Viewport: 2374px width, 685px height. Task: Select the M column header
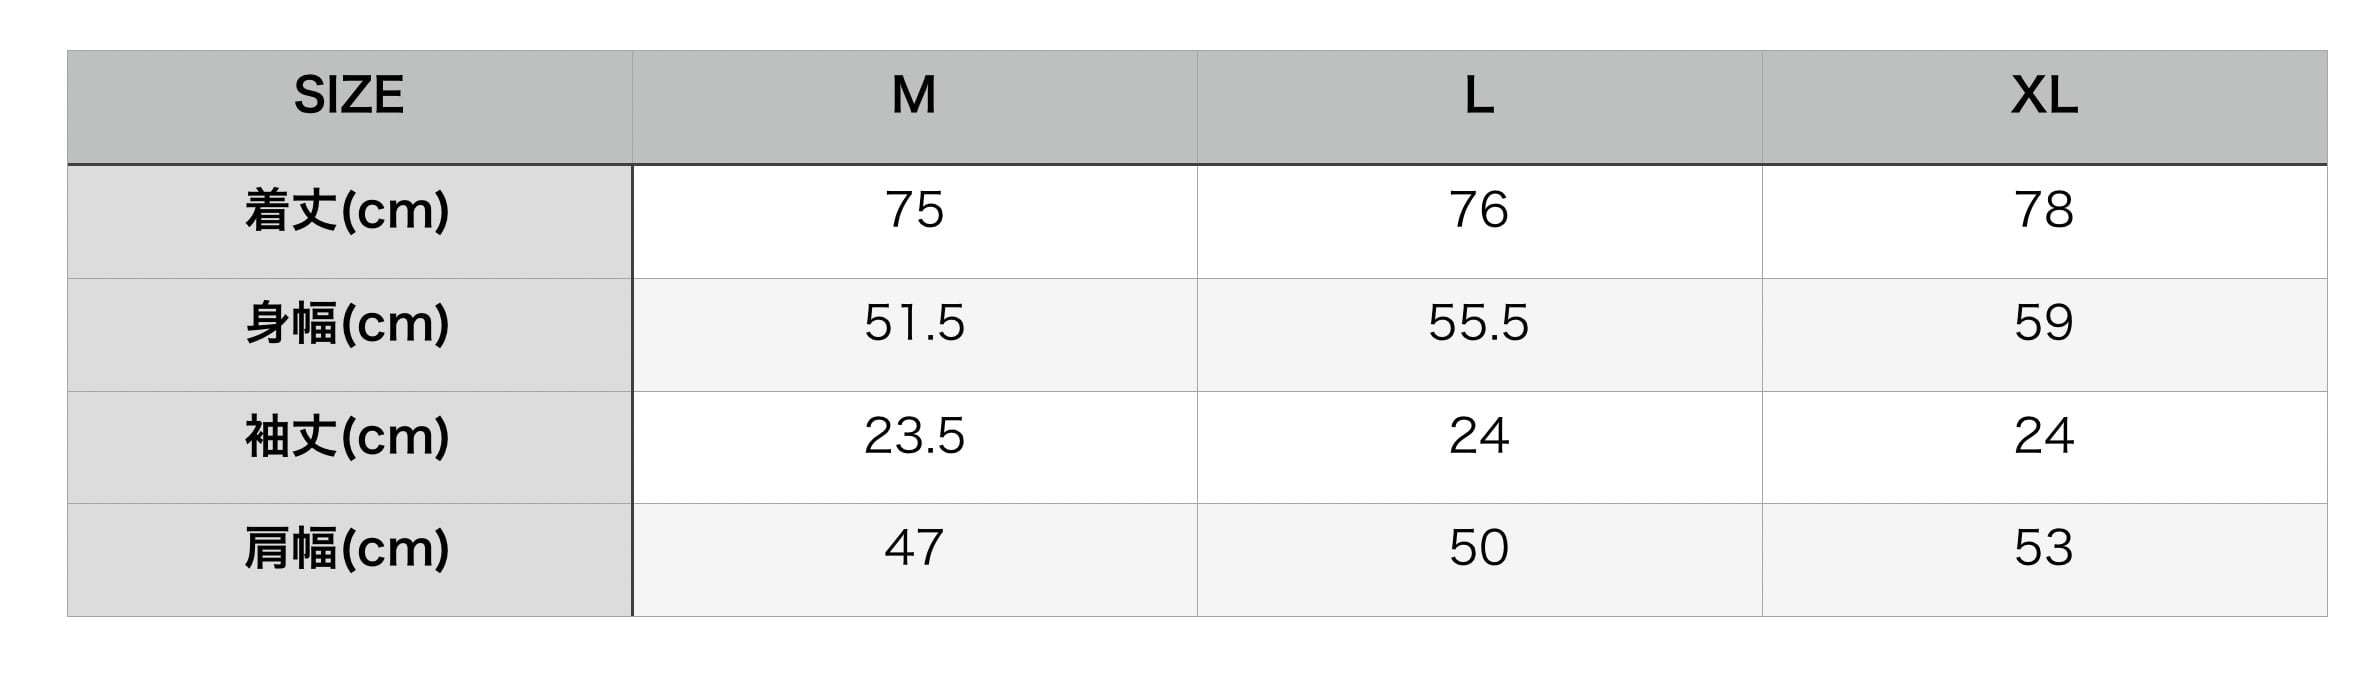914,96
